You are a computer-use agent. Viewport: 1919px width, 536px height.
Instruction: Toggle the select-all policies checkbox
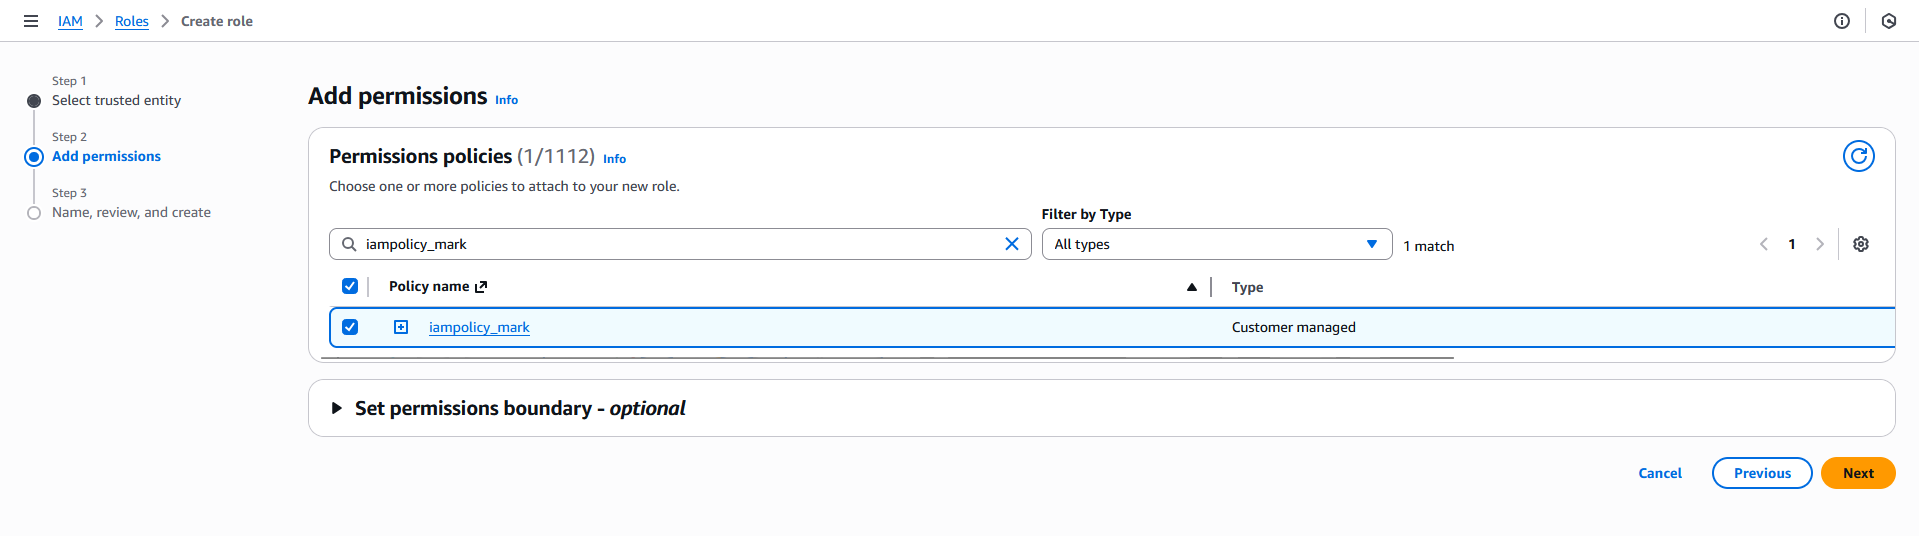click(350, 286)
